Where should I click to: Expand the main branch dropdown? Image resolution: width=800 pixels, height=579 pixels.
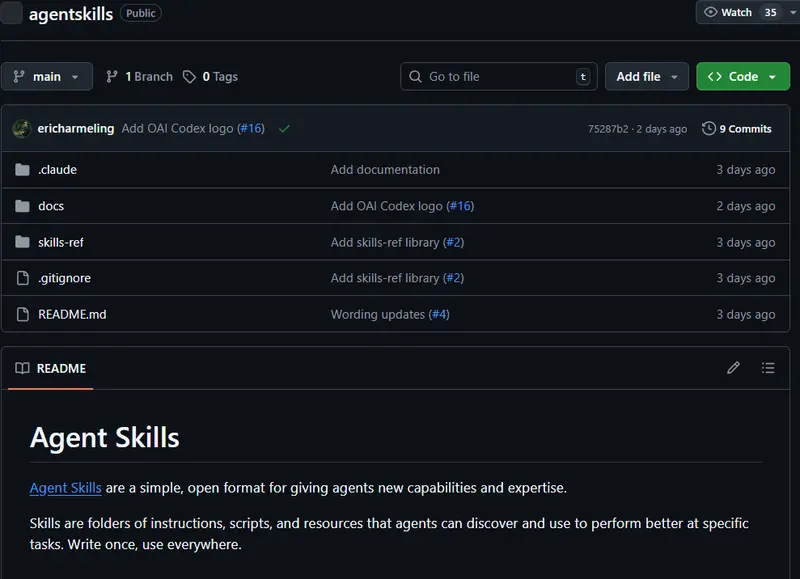click(x=47, y=76)
